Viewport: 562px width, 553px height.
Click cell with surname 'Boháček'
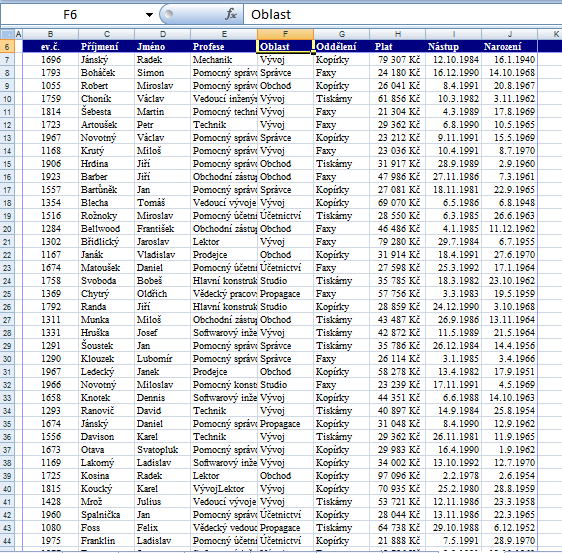(106, 73)
